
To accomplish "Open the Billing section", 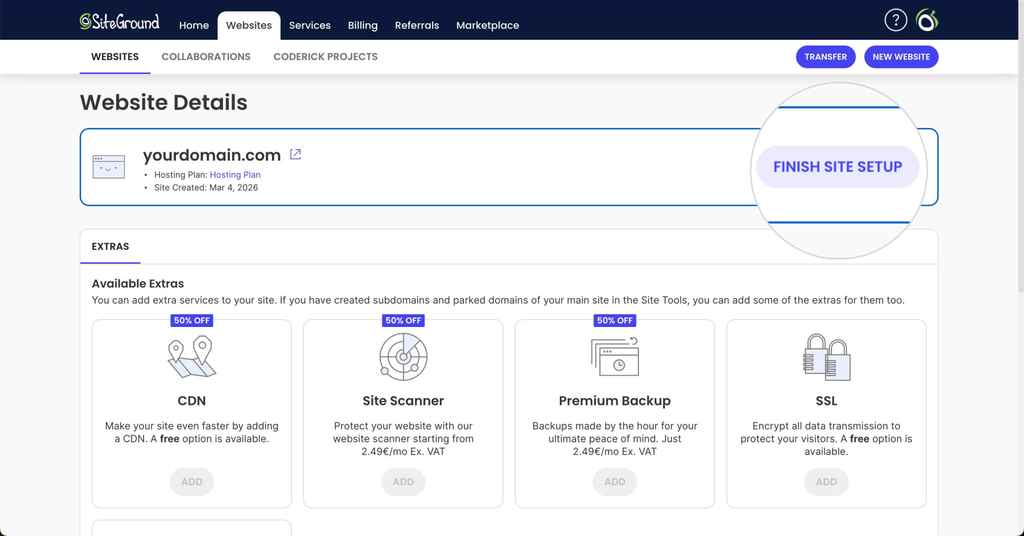I will pyautogui.click(x=362, y=25).
